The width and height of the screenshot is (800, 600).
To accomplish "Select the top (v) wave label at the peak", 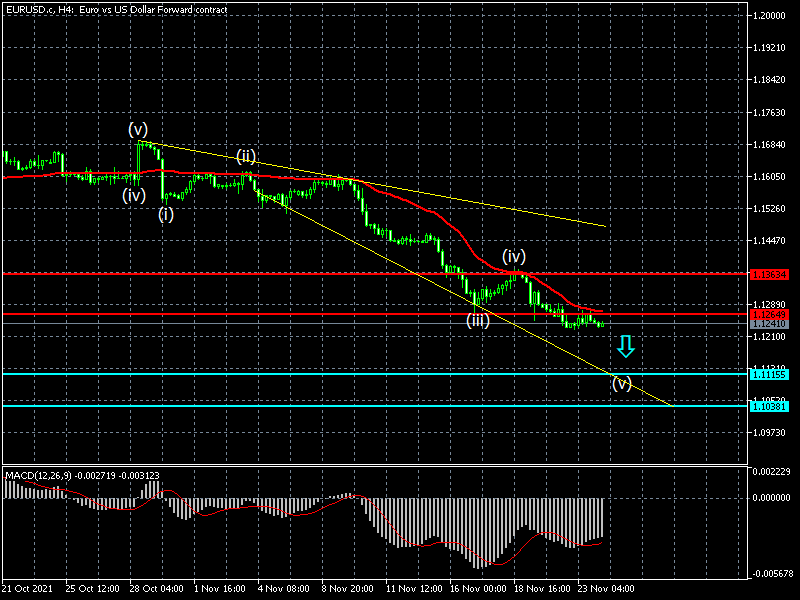I will [x=138, y=129].
